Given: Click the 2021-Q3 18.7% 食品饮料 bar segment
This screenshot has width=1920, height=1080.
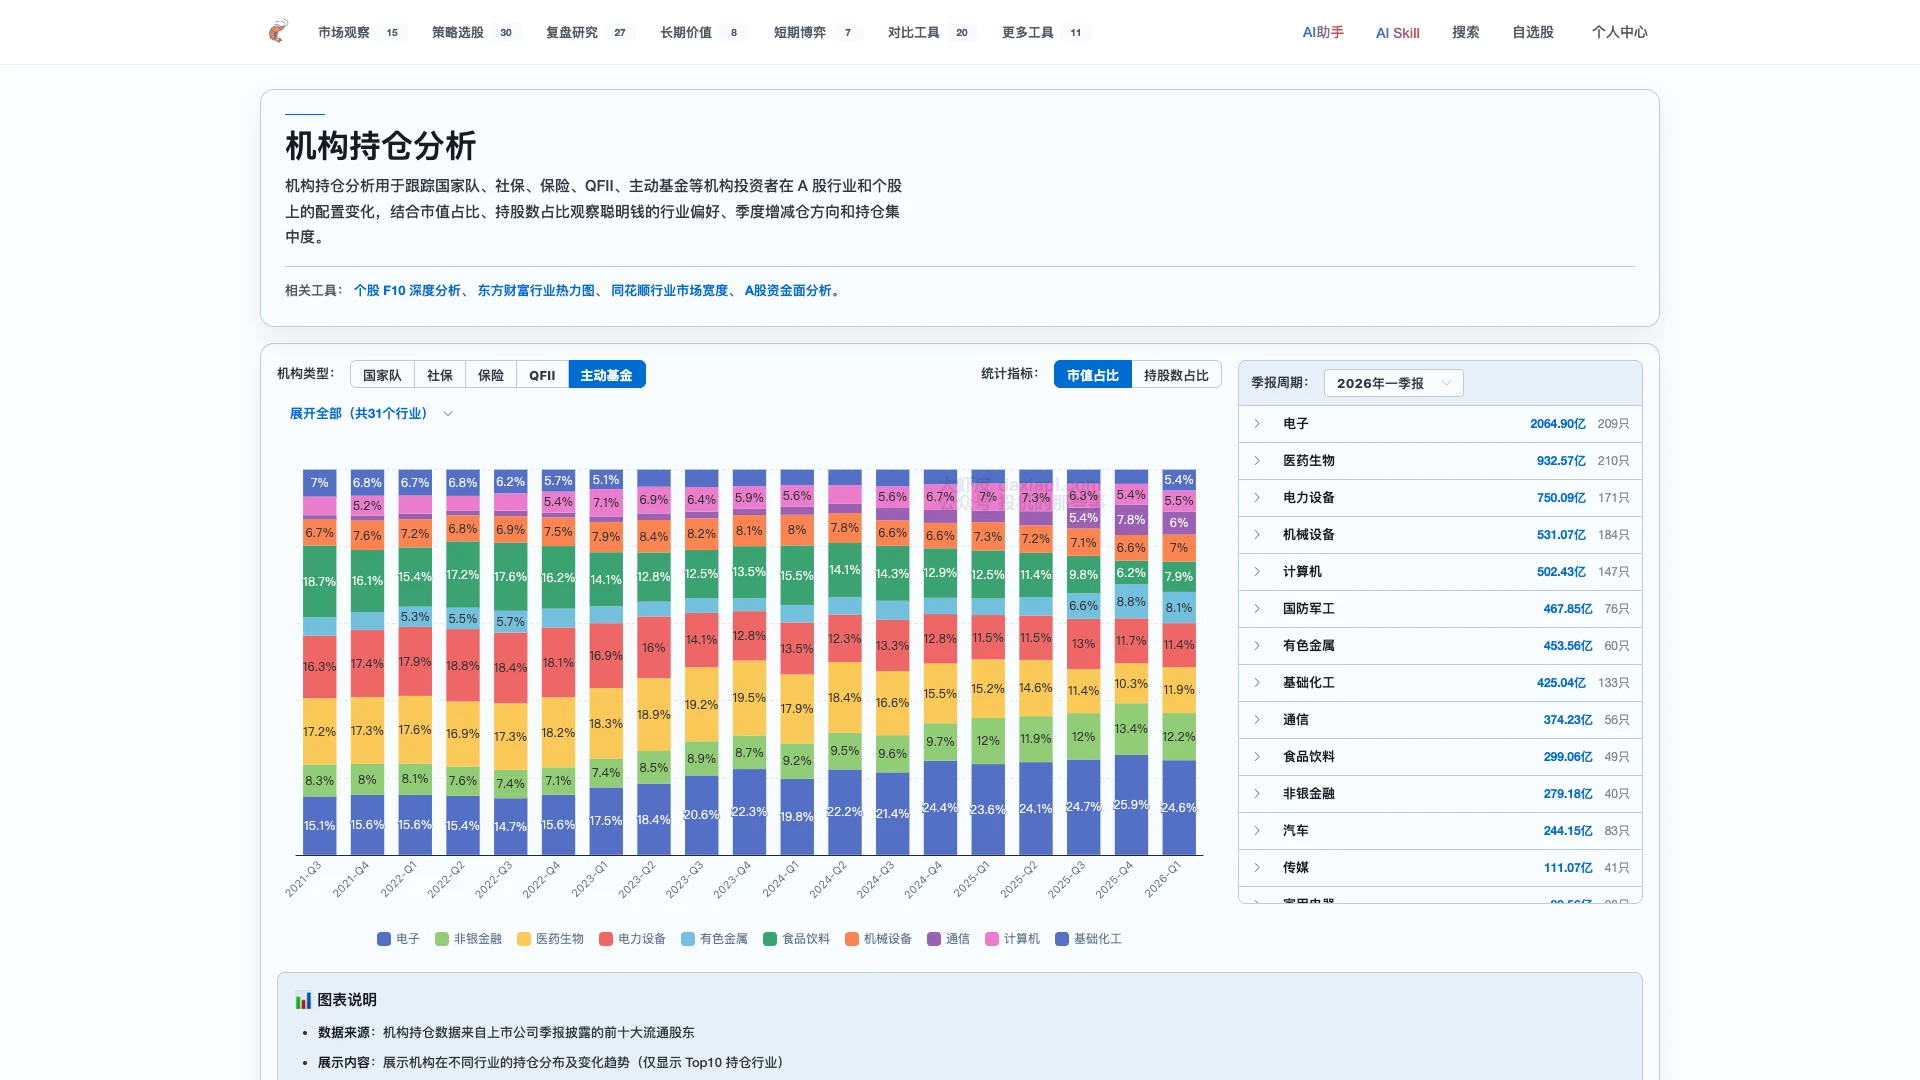Looking at the screenshot, I should pyautogui.click(x=320, y=582).
